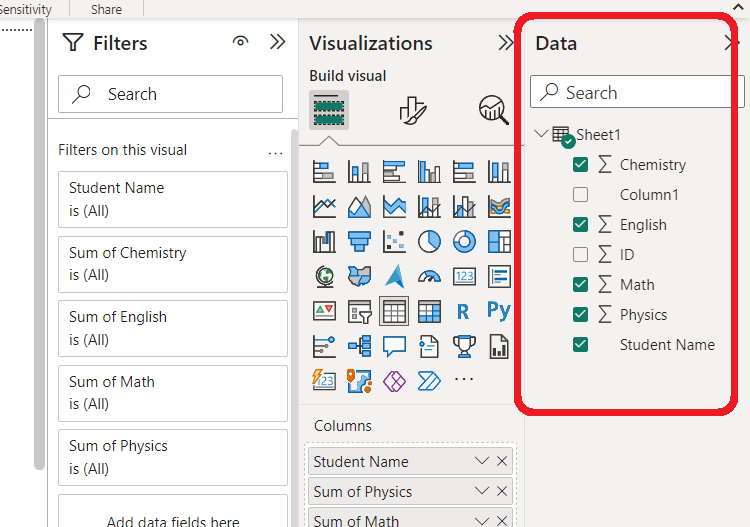Select the gauge visual

click(x=429, y=276)
